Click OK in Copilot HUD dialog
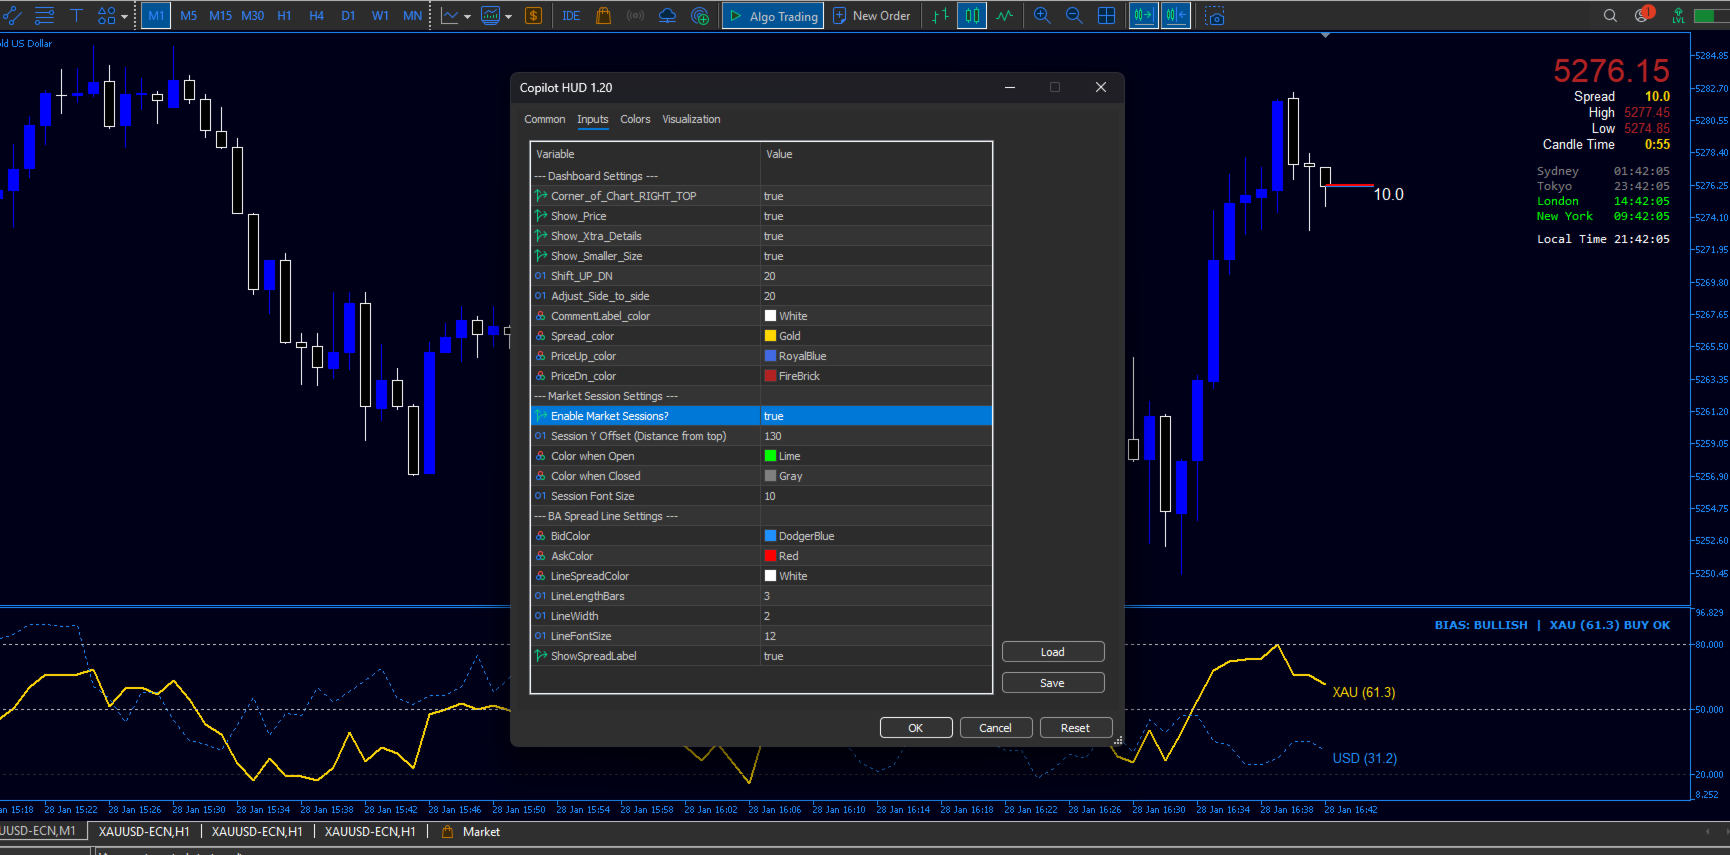1730x855 pixels. 916,728
